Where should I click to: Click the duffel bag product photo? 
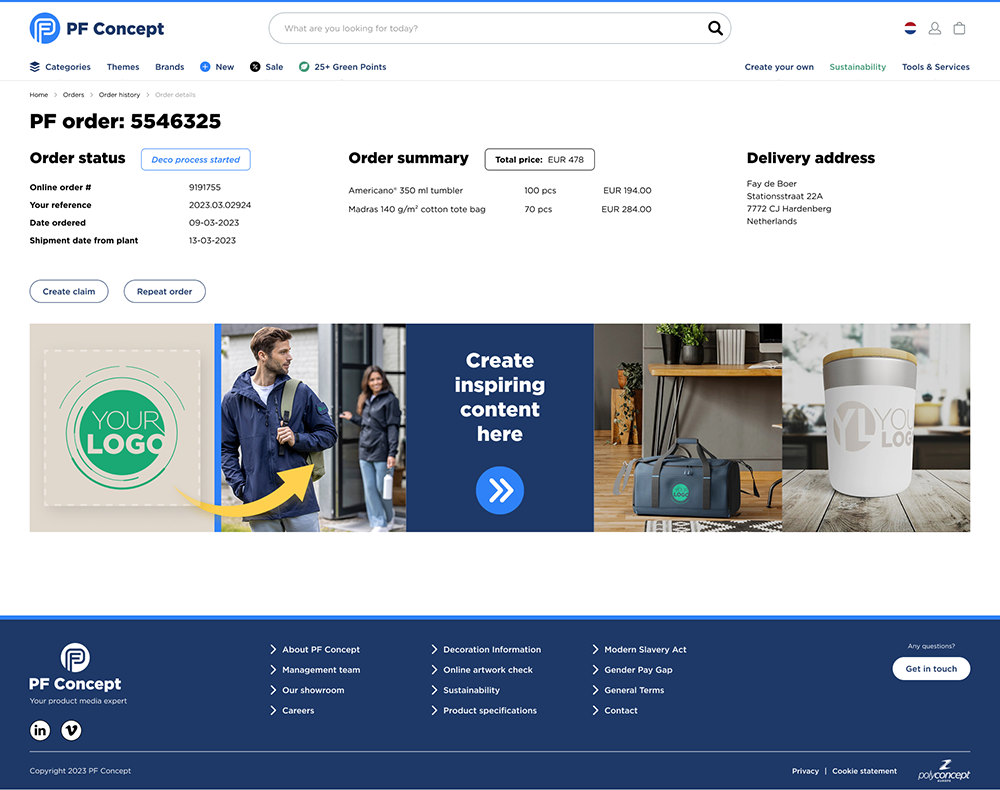(688, 428)
